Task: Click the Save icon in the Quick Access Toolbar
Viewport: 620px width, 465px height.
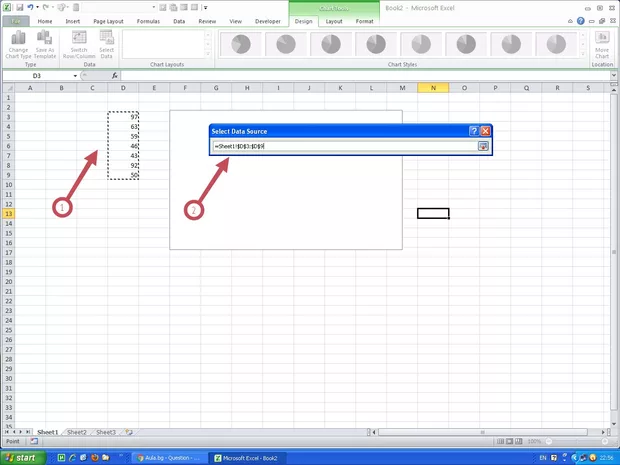Action: pos(19,7)
